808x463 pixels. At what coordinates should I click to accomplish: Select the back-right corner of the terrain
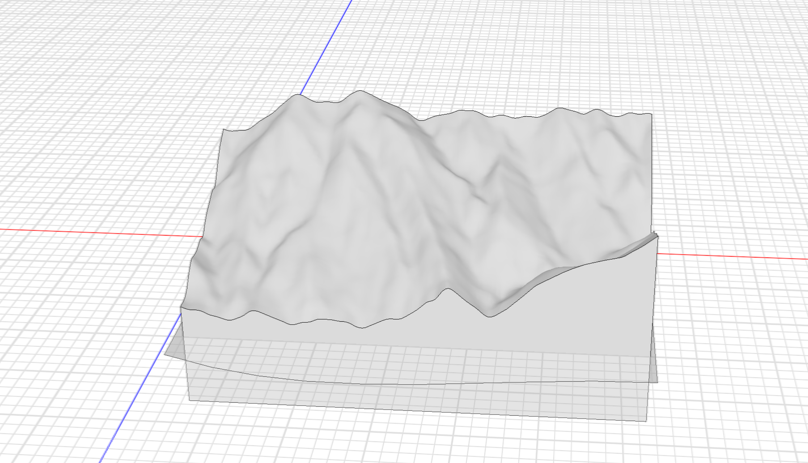652,113
